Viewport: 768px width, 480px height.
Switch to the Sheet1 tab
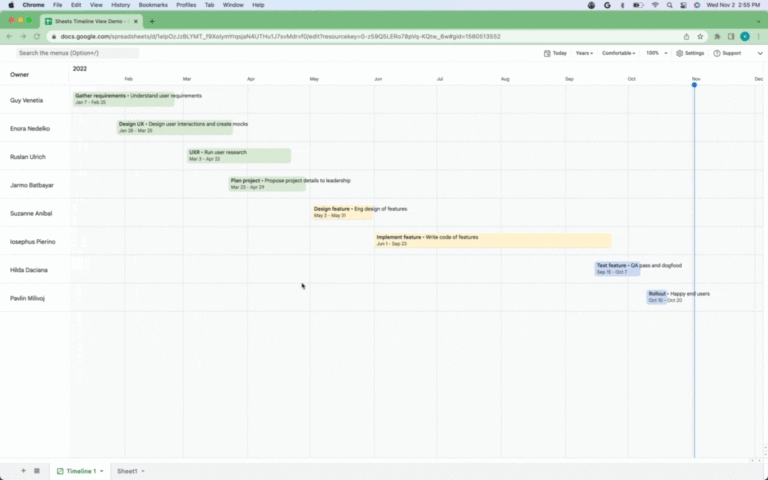pos(127,471)
